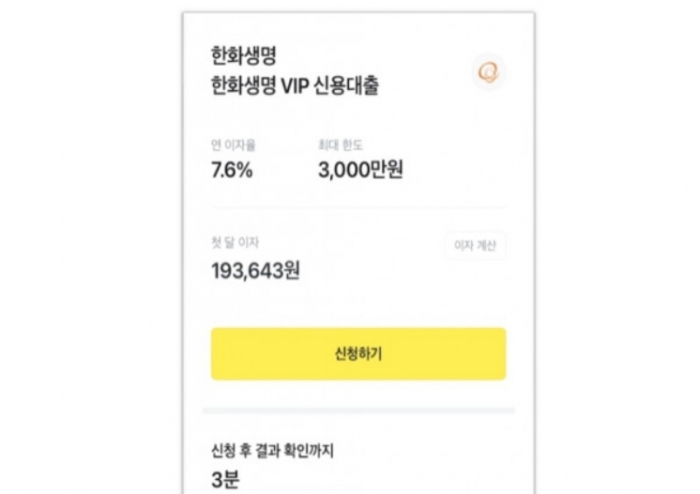Viewport: 700px width, 494px height.
Task: Click the 연 이자율 label
Action: (x=227, y=147)
